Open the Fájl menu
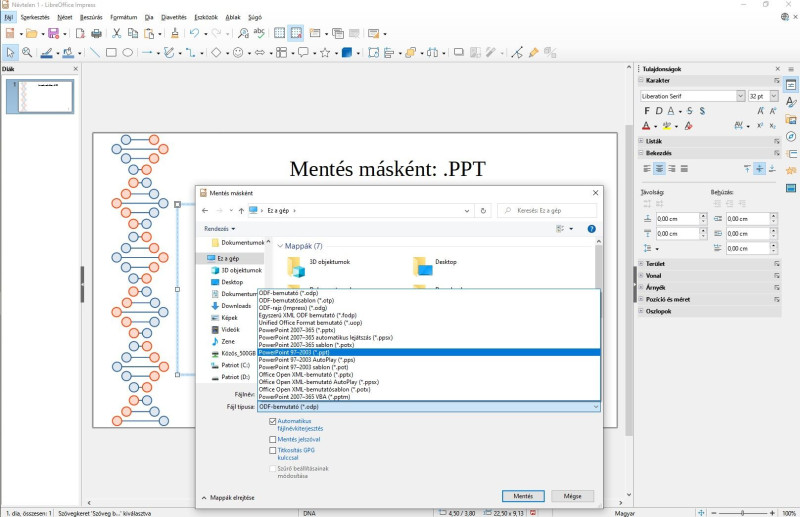This screenshot has width=800, height=517. coord(9,17)
